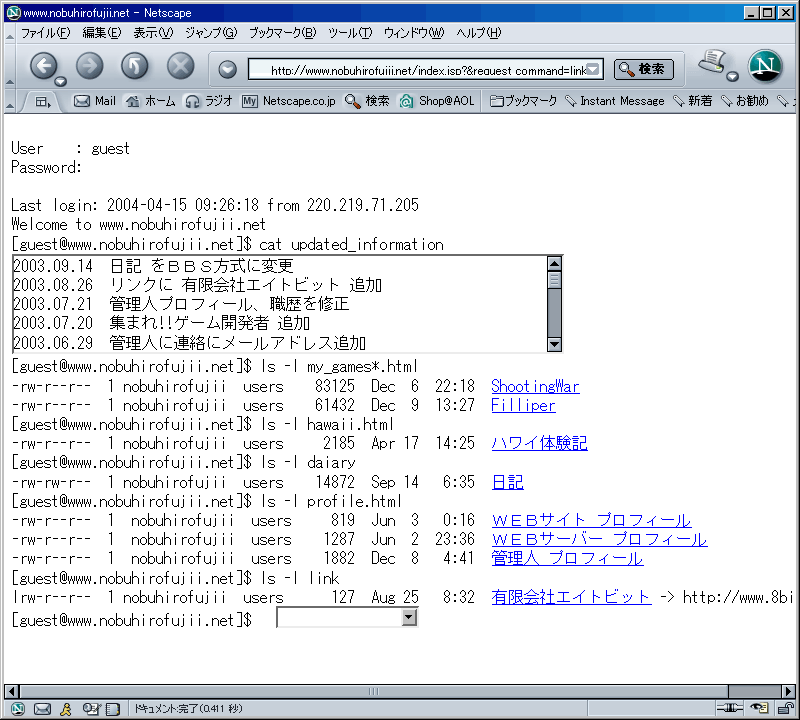Click the cookie/privacy eye icon in status bar

[759, 708]
